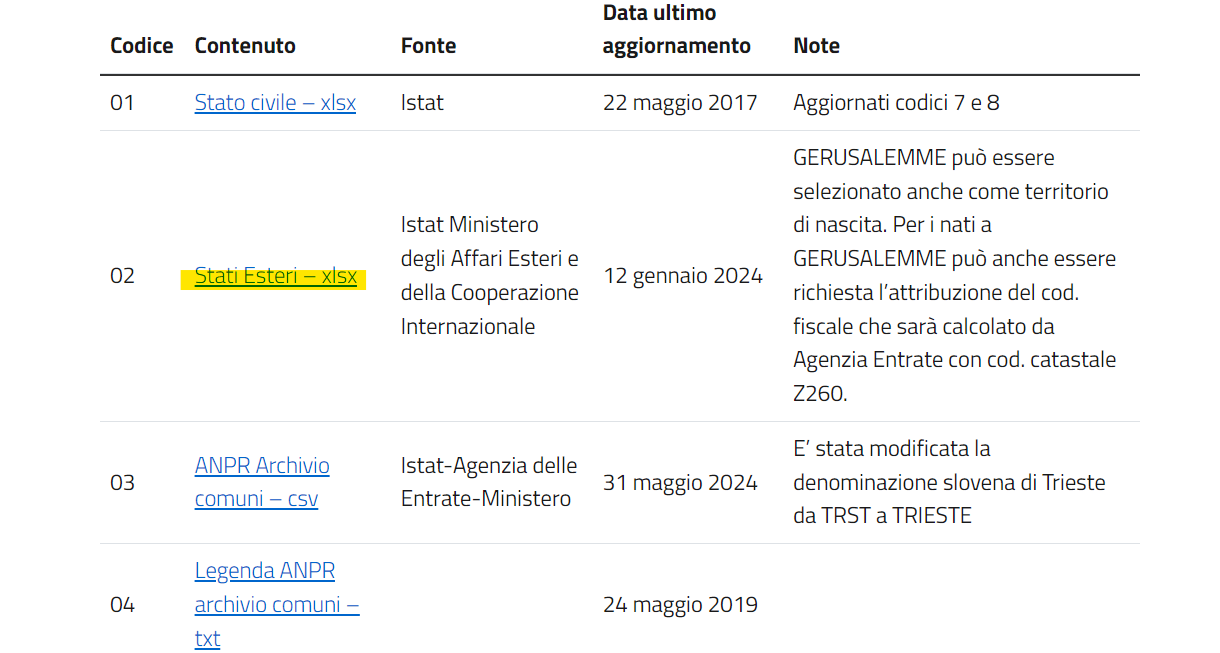Click the Note column header
The height and width of the screenshot is (653, 1220).
tap(816, 46)
